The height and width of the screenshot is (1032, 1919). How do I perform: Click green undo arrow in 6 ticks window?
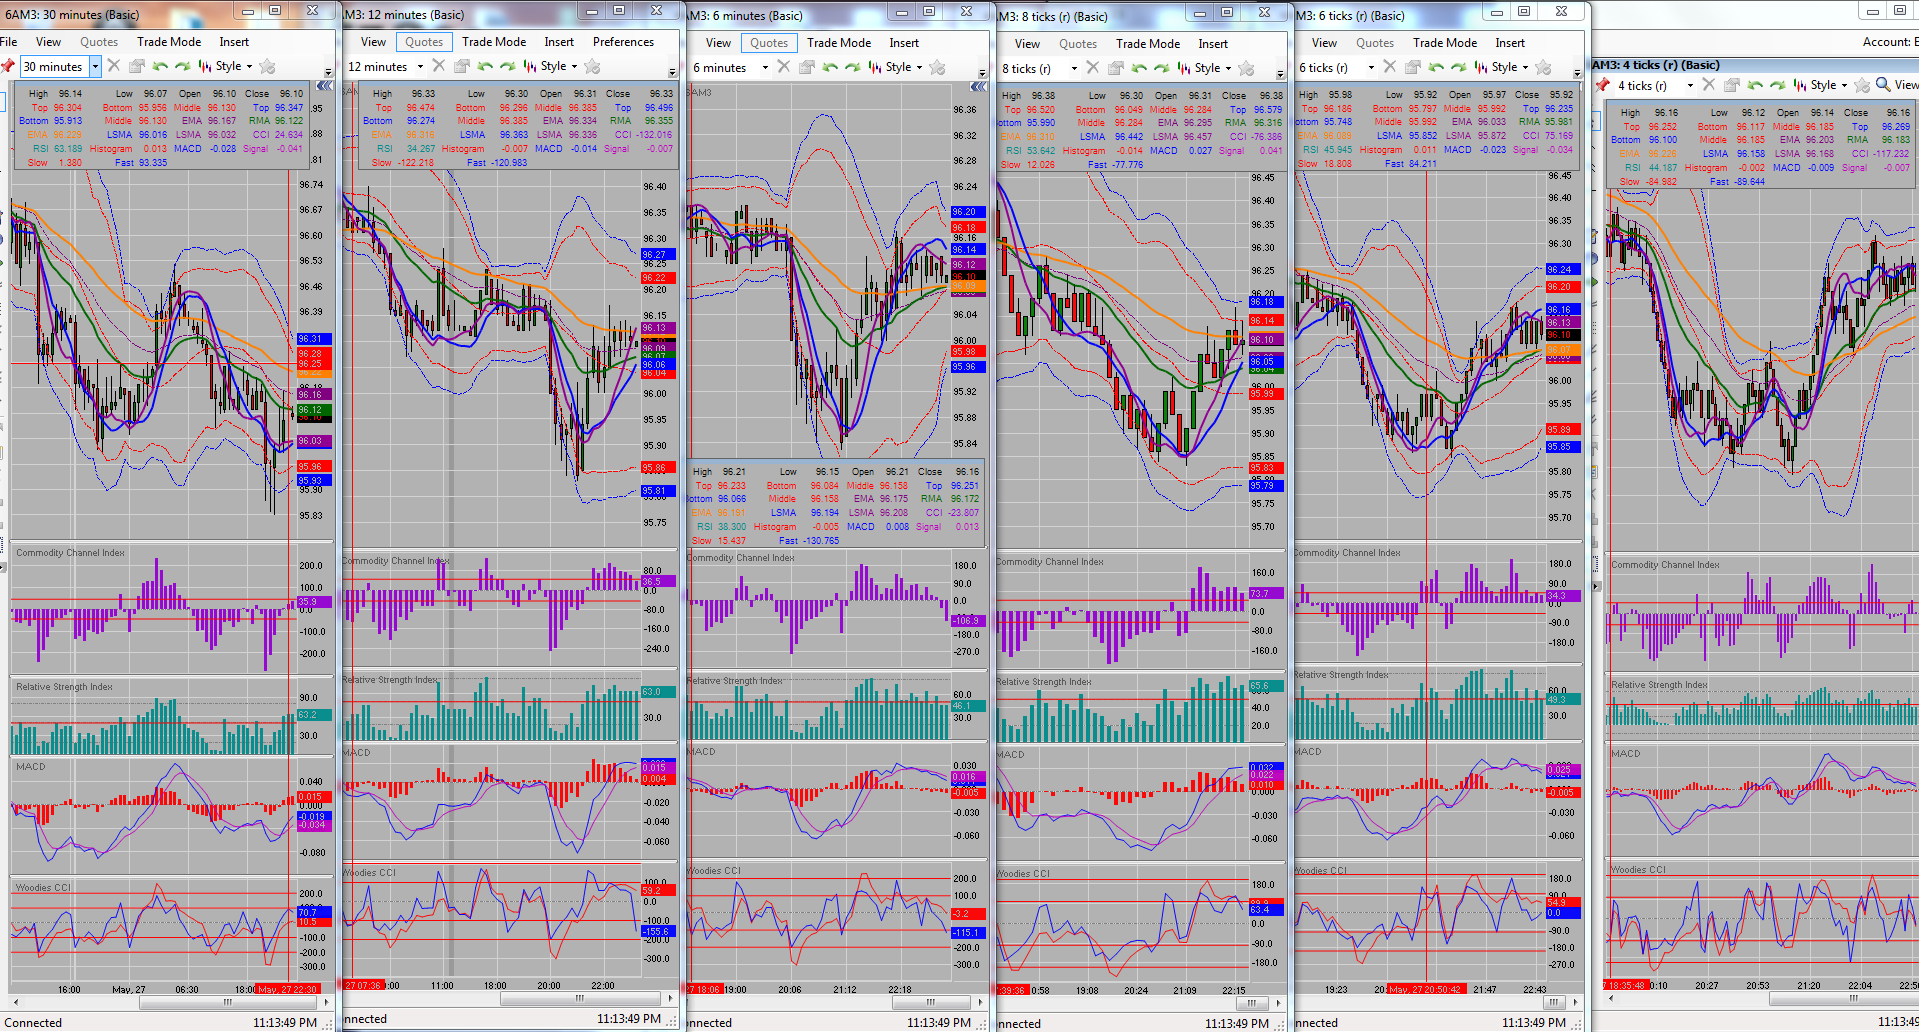[1436, 67]
